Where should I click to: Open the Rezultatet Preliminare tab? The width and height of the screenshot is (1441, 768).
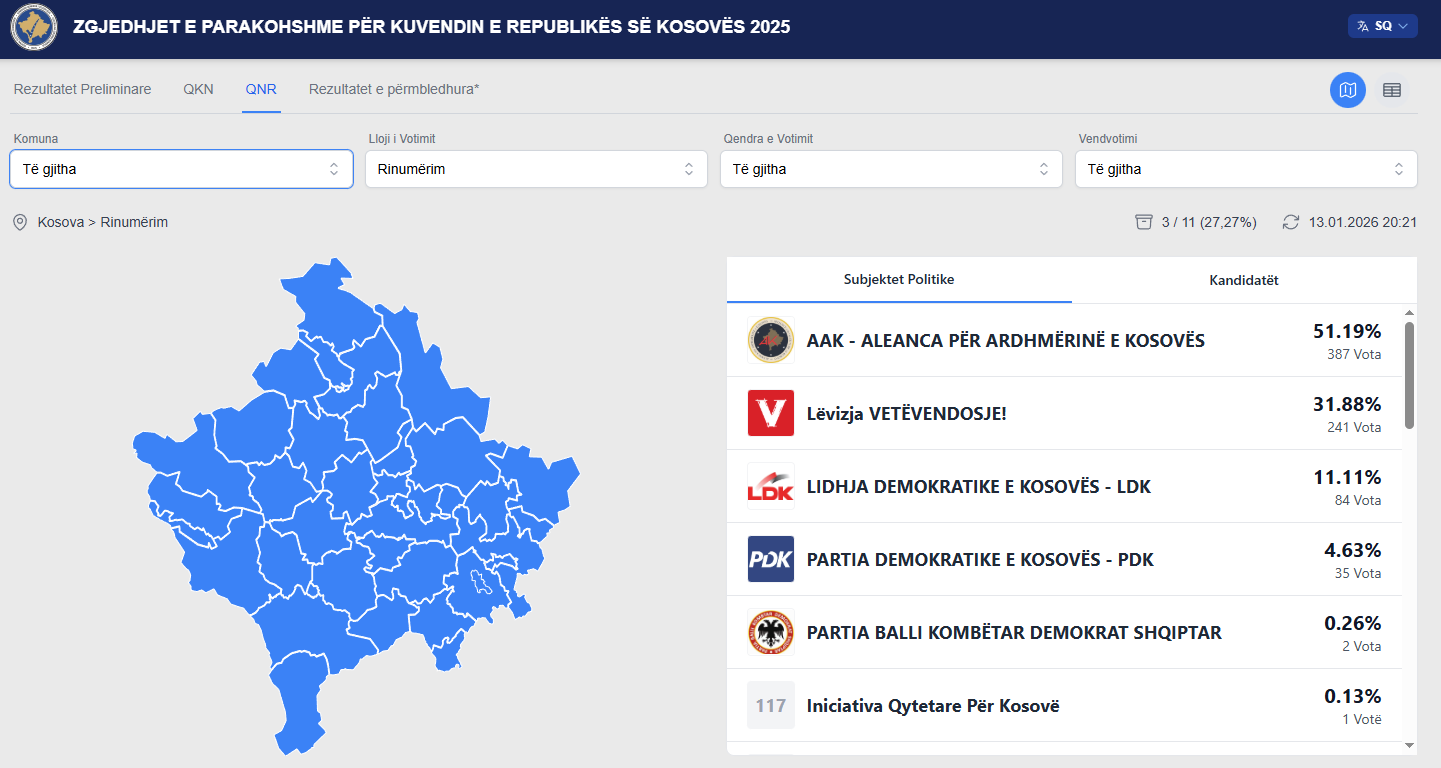(82, 89)
